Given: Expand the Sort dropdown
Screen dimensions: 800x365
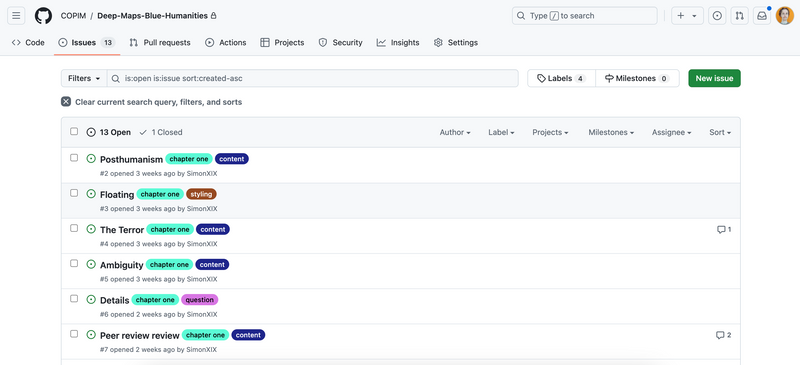Looking at the screenshot, I should pos(720,132).
